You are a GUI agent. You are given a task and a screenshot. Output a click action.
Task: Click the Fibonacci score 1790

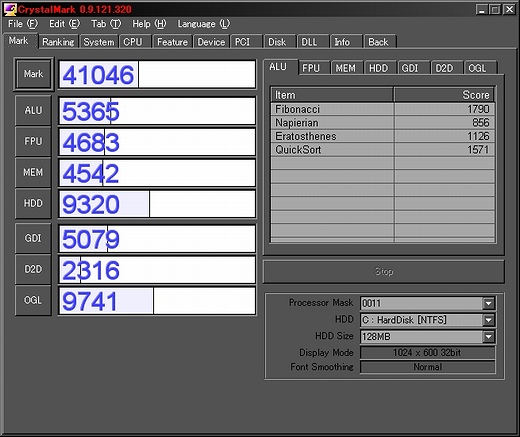pos(478,109)
